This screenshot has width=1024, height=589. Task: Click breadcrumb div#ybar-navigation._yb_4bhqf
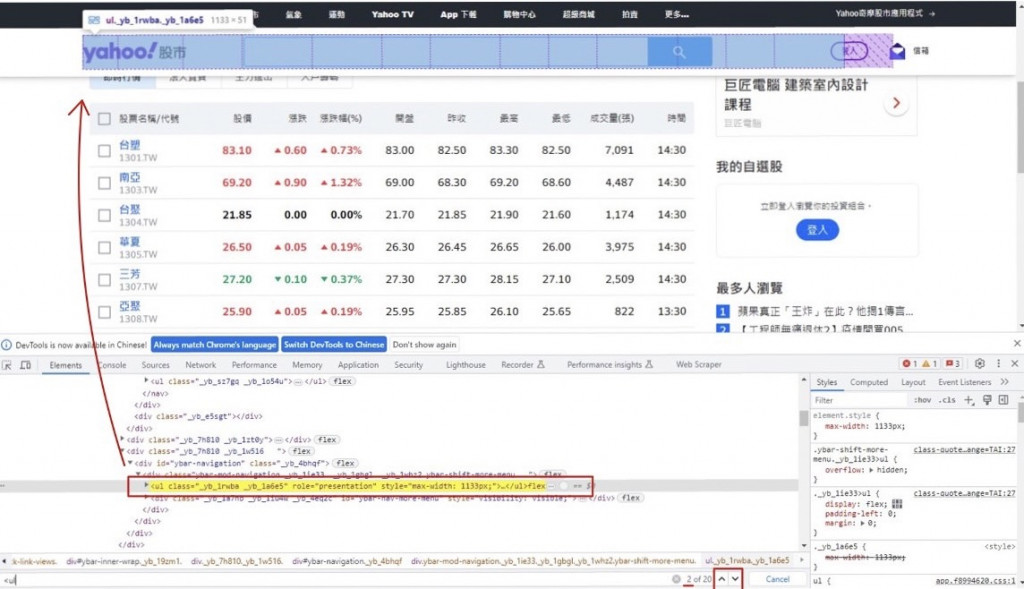[x=347, y=561]
